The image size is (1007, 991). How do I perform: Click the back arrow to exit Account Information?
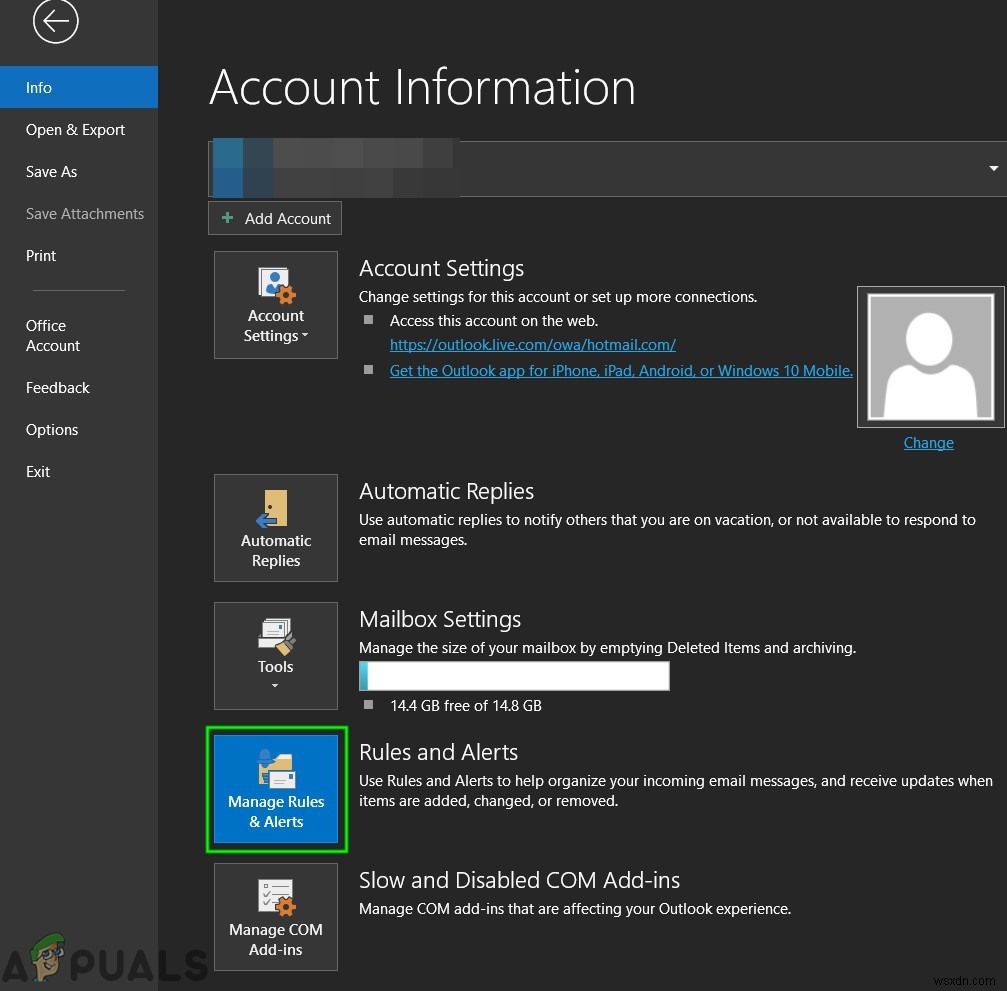56,21
